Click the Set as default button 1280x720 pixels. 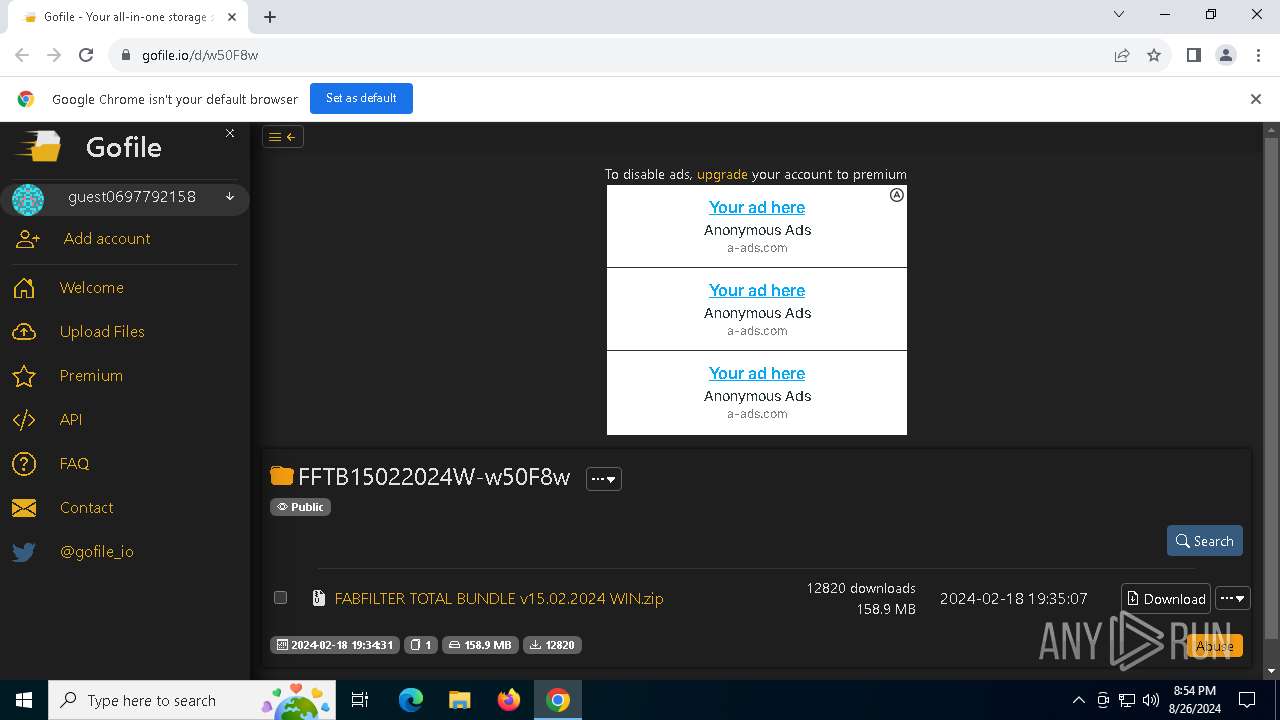[361, 98]
